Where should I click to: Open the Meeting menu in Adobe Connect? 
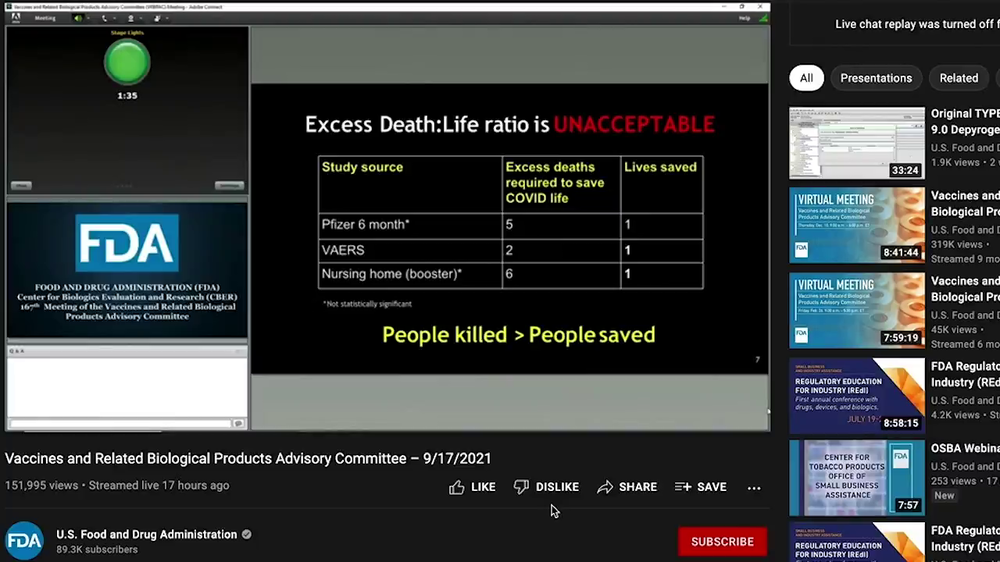45,18
